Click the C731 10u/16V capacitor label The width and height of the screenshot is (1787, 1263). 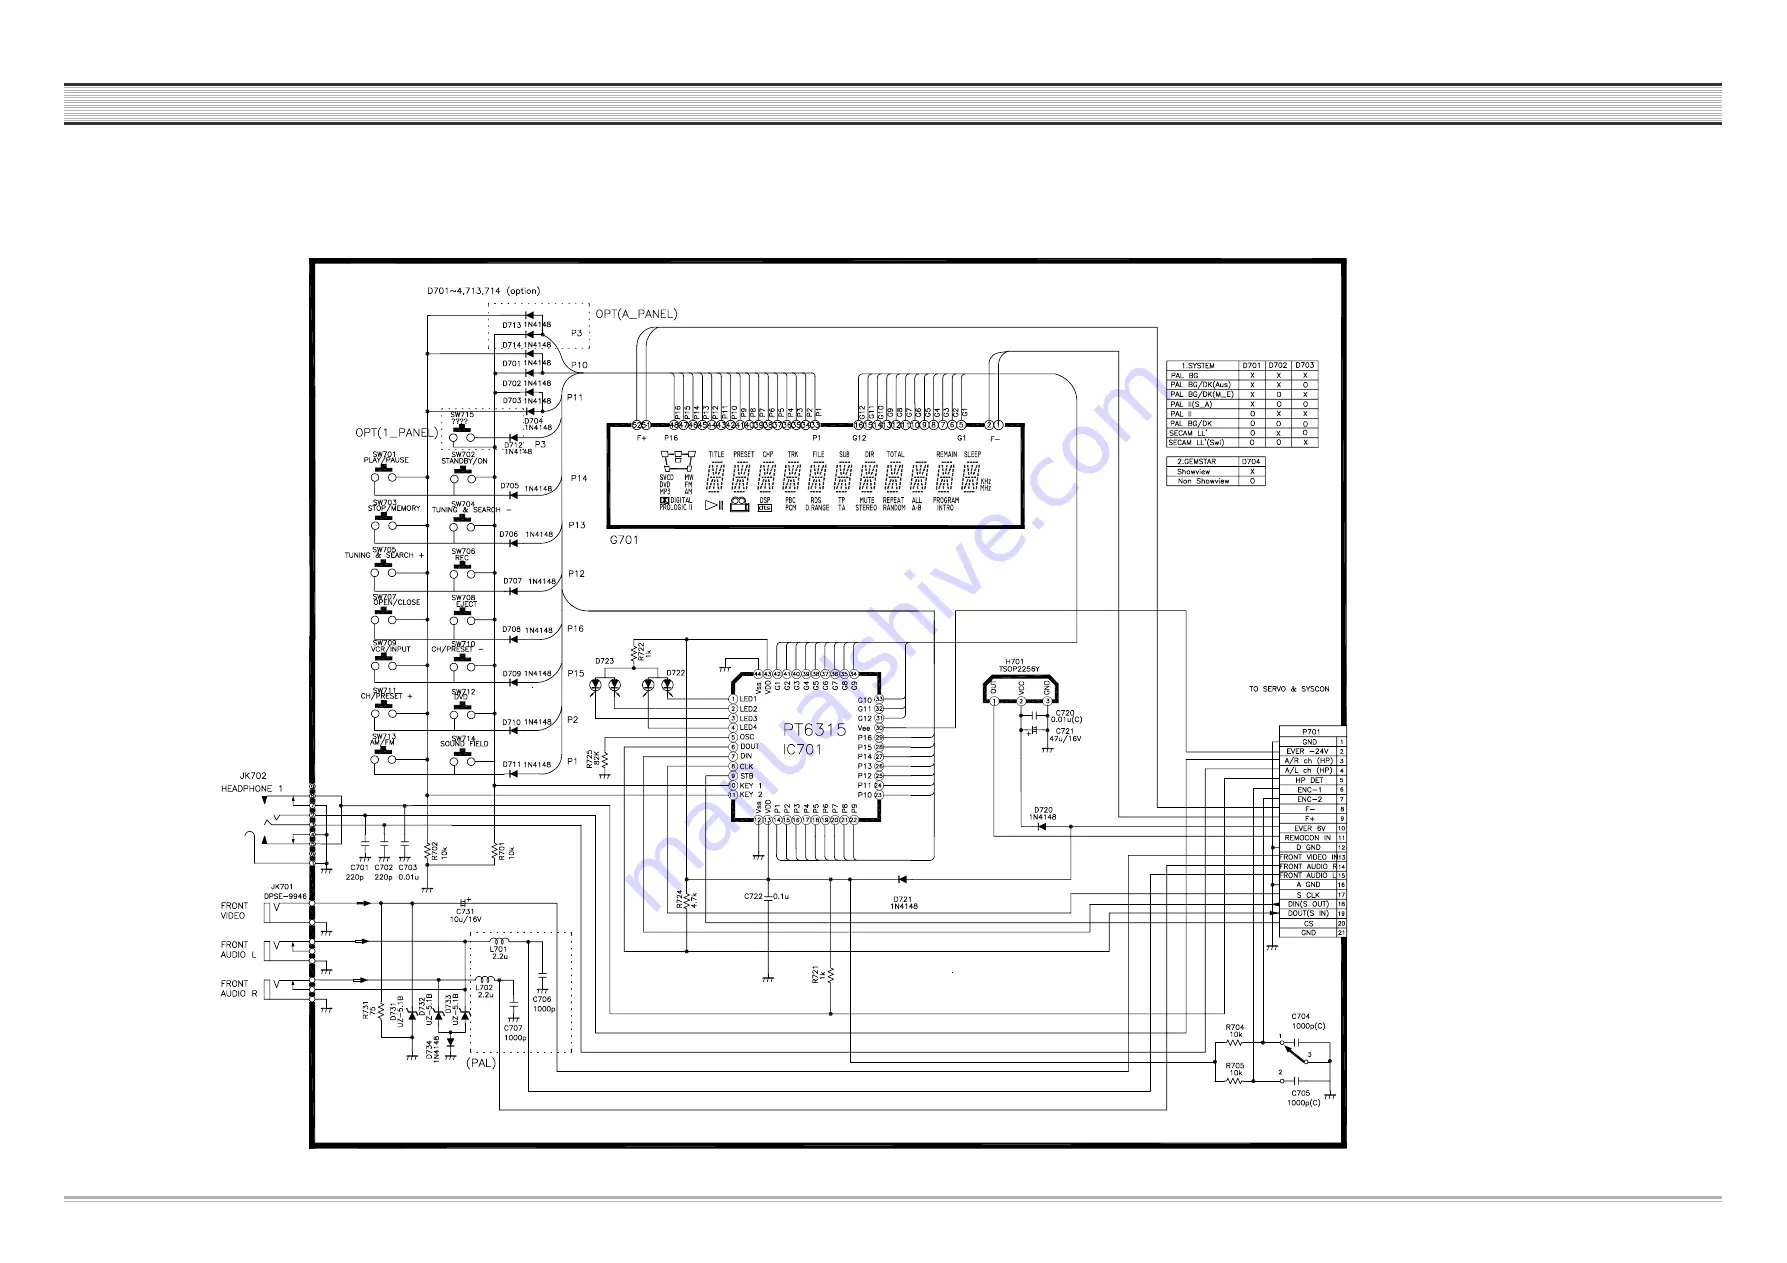[x=466, y=915]
